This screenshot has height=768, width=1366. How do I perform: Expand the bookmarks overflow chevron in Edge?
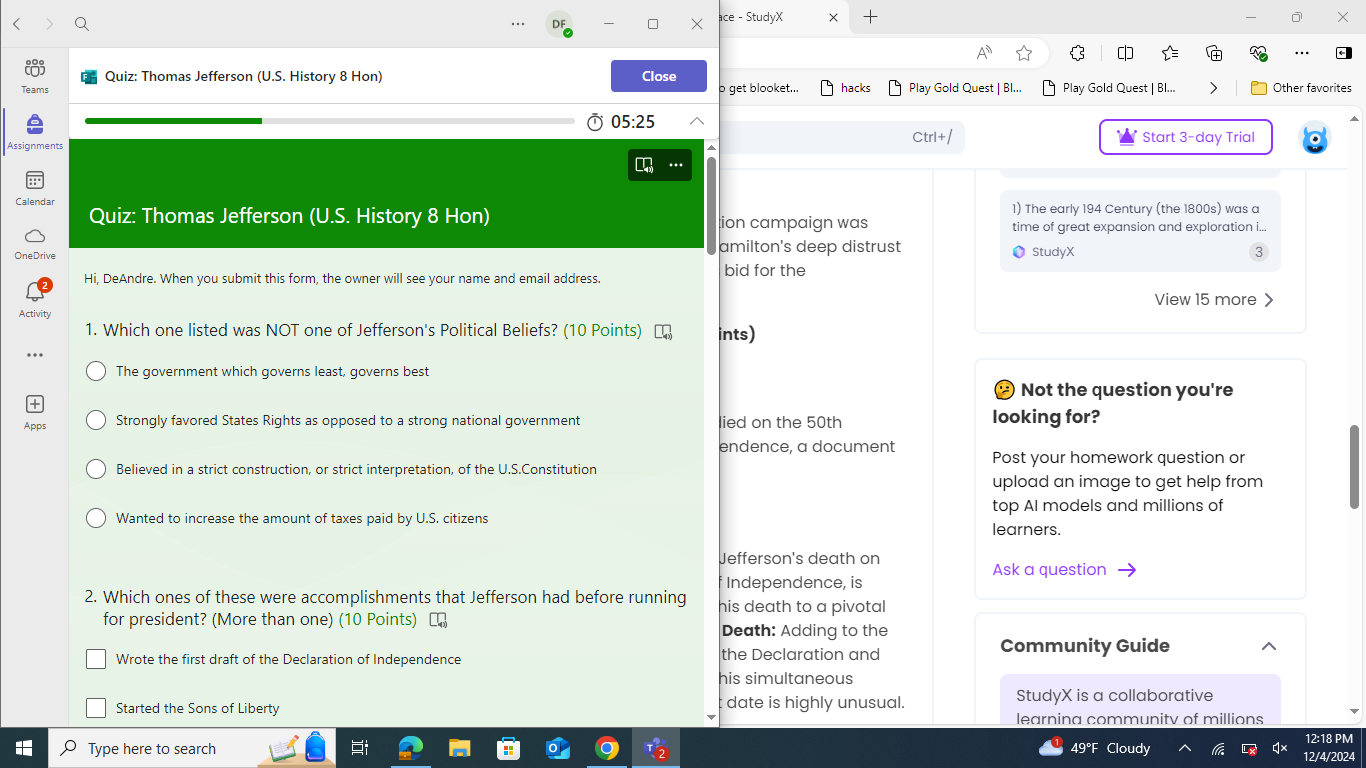pos(1213,88)
